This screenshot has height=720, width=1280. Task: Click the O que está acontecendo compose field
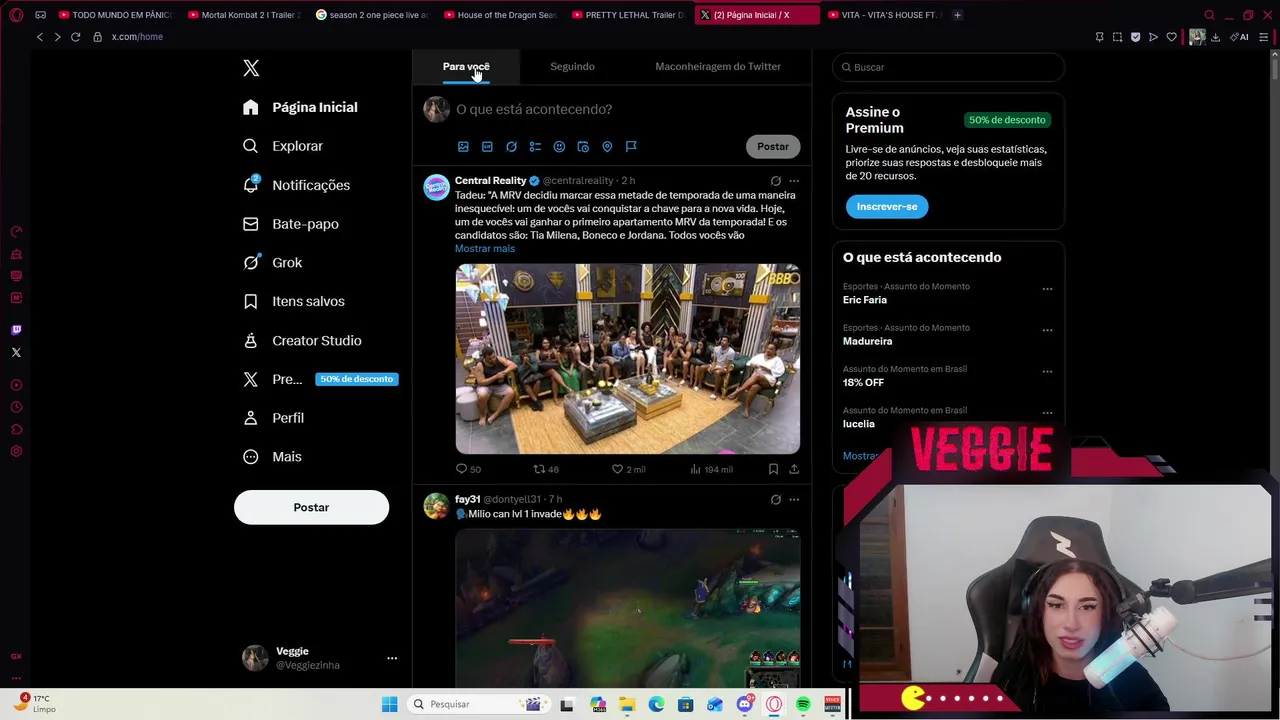(534, 109)
